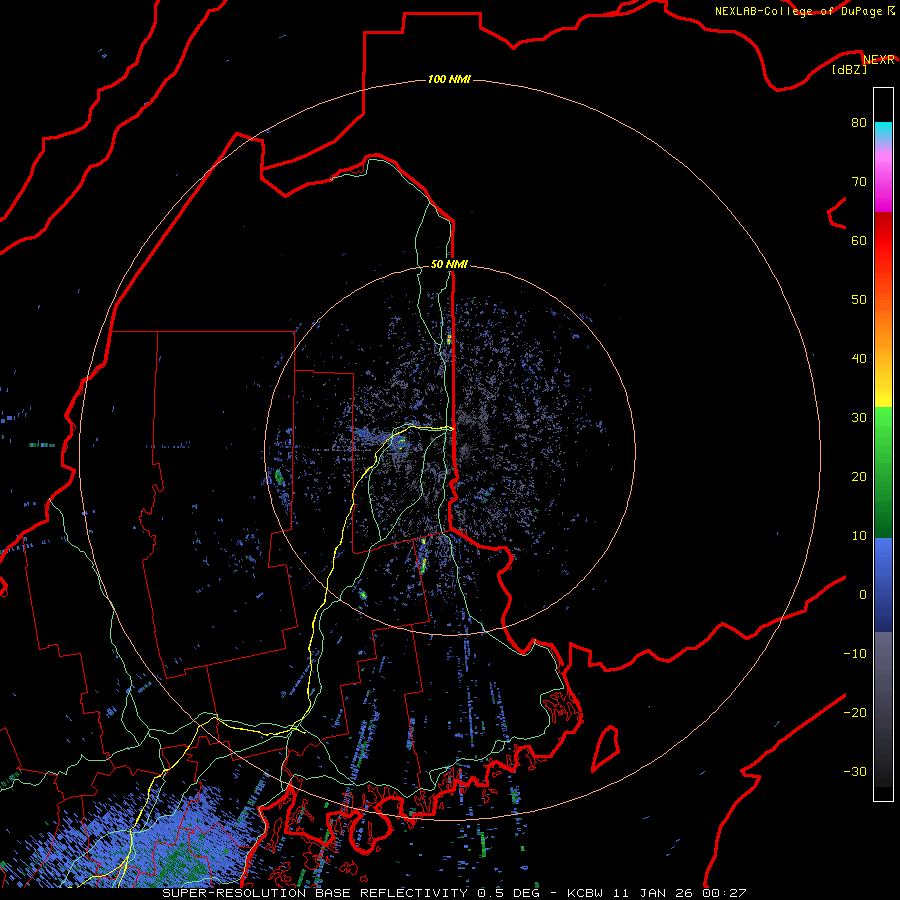900x900 pixels.
Task: Click the "11 JAN 26 00:27" timestamp
Action: [681, 893]
